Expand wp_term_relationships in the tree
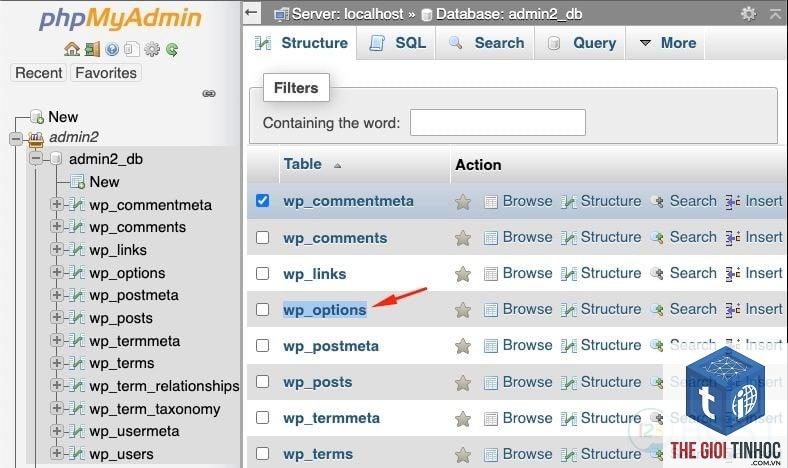Viewport: 788px width, 468px height. coord(56,386)
